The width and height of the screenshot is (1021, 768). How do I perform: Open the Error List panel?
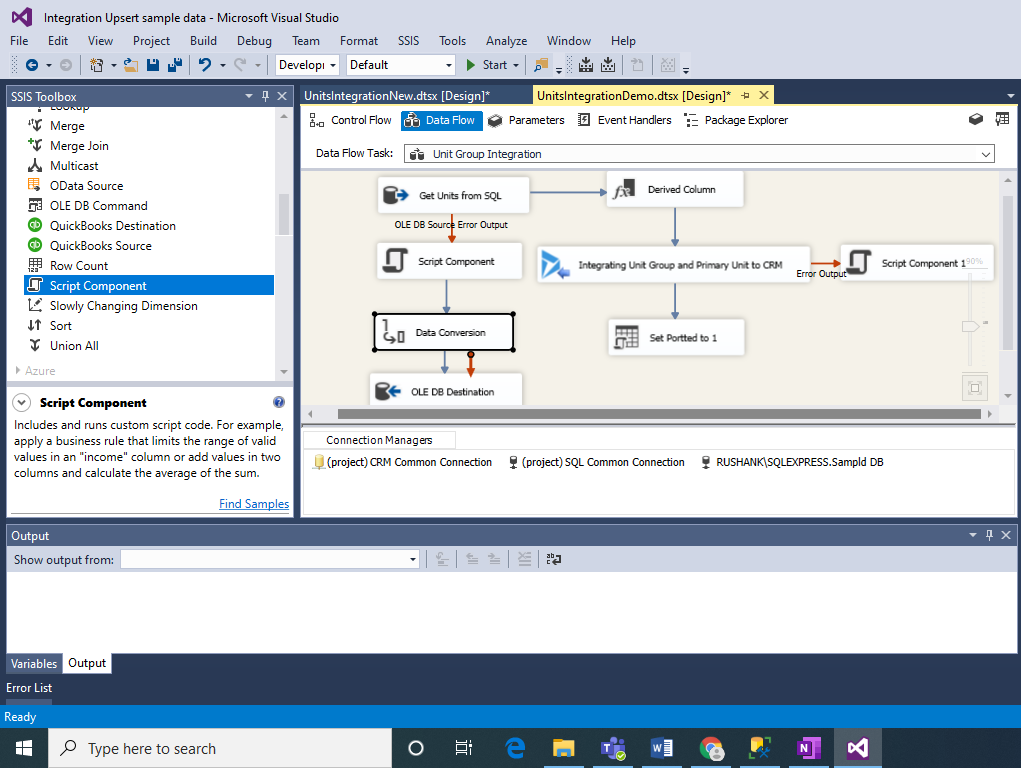click(x=29, y=687)
